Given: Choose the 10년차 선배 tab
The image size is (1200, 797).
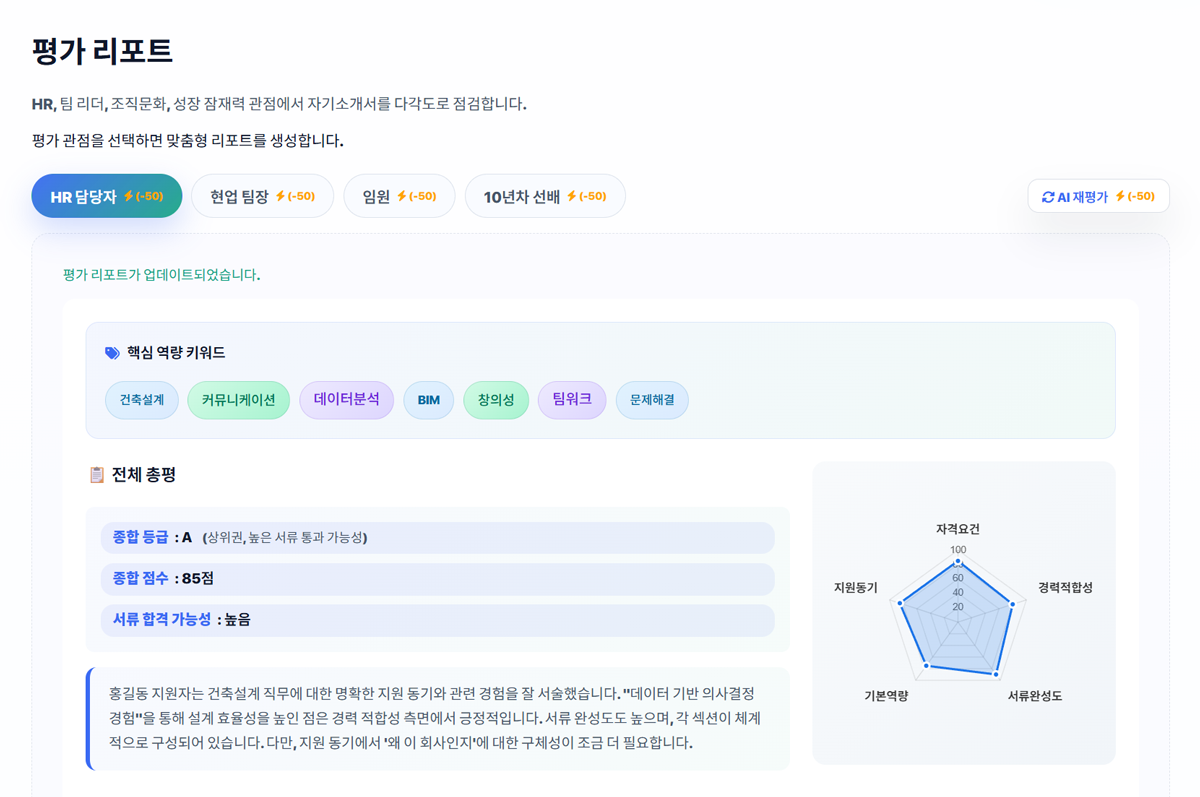Looking at the screenshot, I should (x=544, y=196).
